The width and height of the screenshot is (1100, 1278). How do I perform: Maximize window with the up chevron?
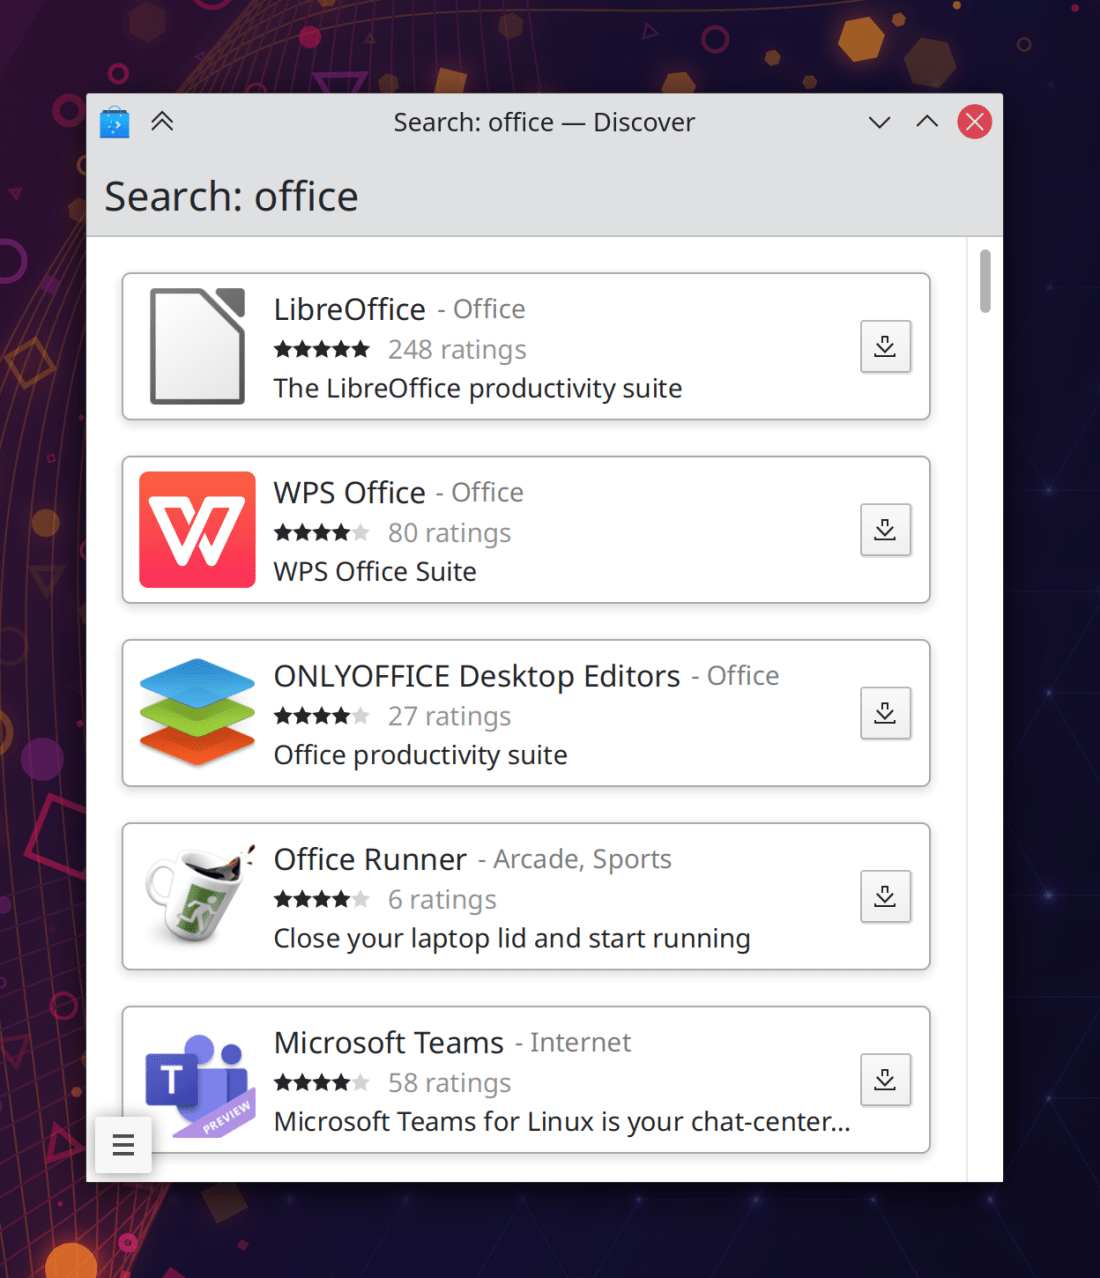[927, 122]
